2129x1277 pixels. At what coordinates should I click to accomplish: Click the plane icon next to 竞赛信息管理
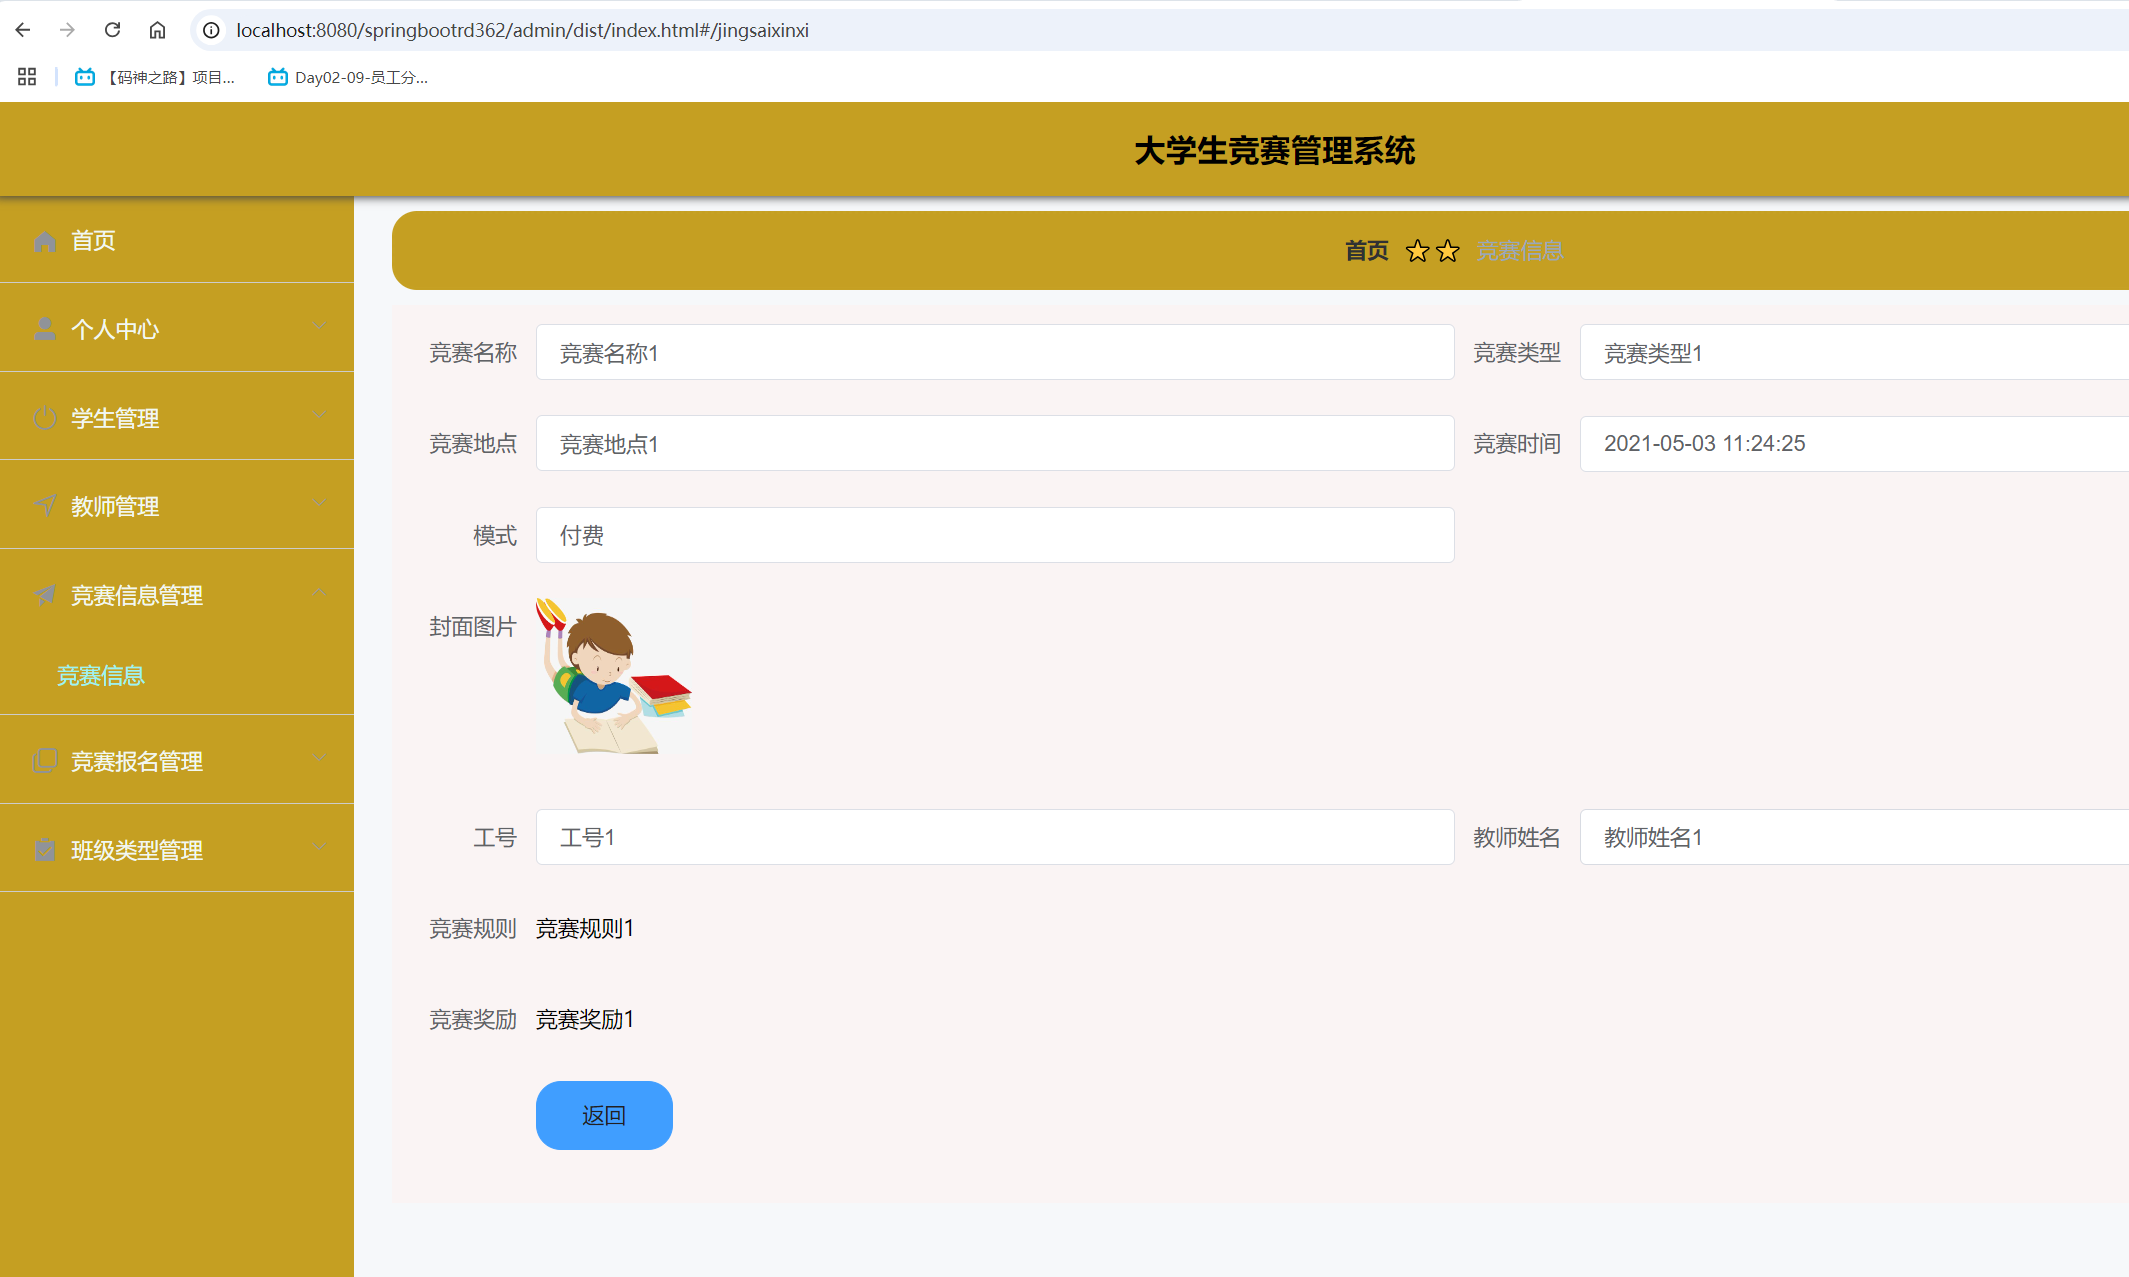coord(45,595)
